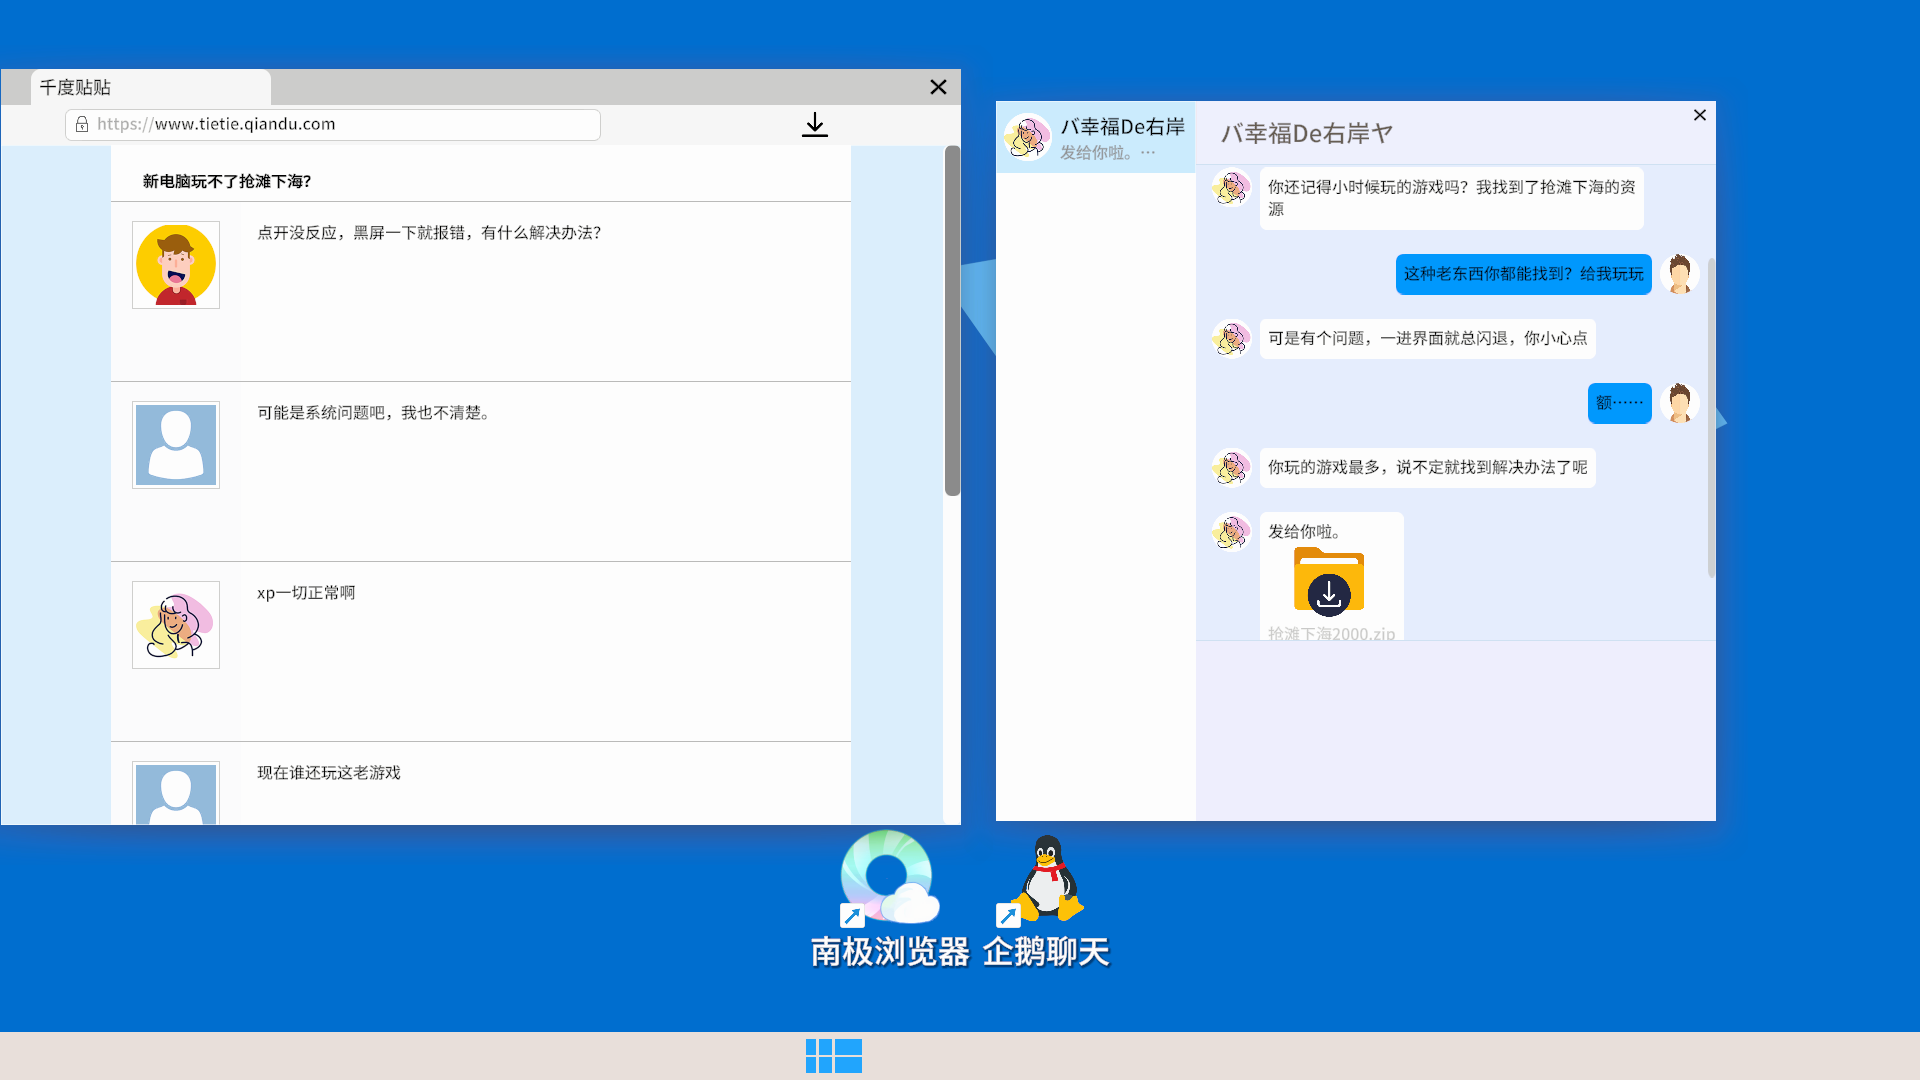Open the 南极浏览器 desktop shortcut

886,878
